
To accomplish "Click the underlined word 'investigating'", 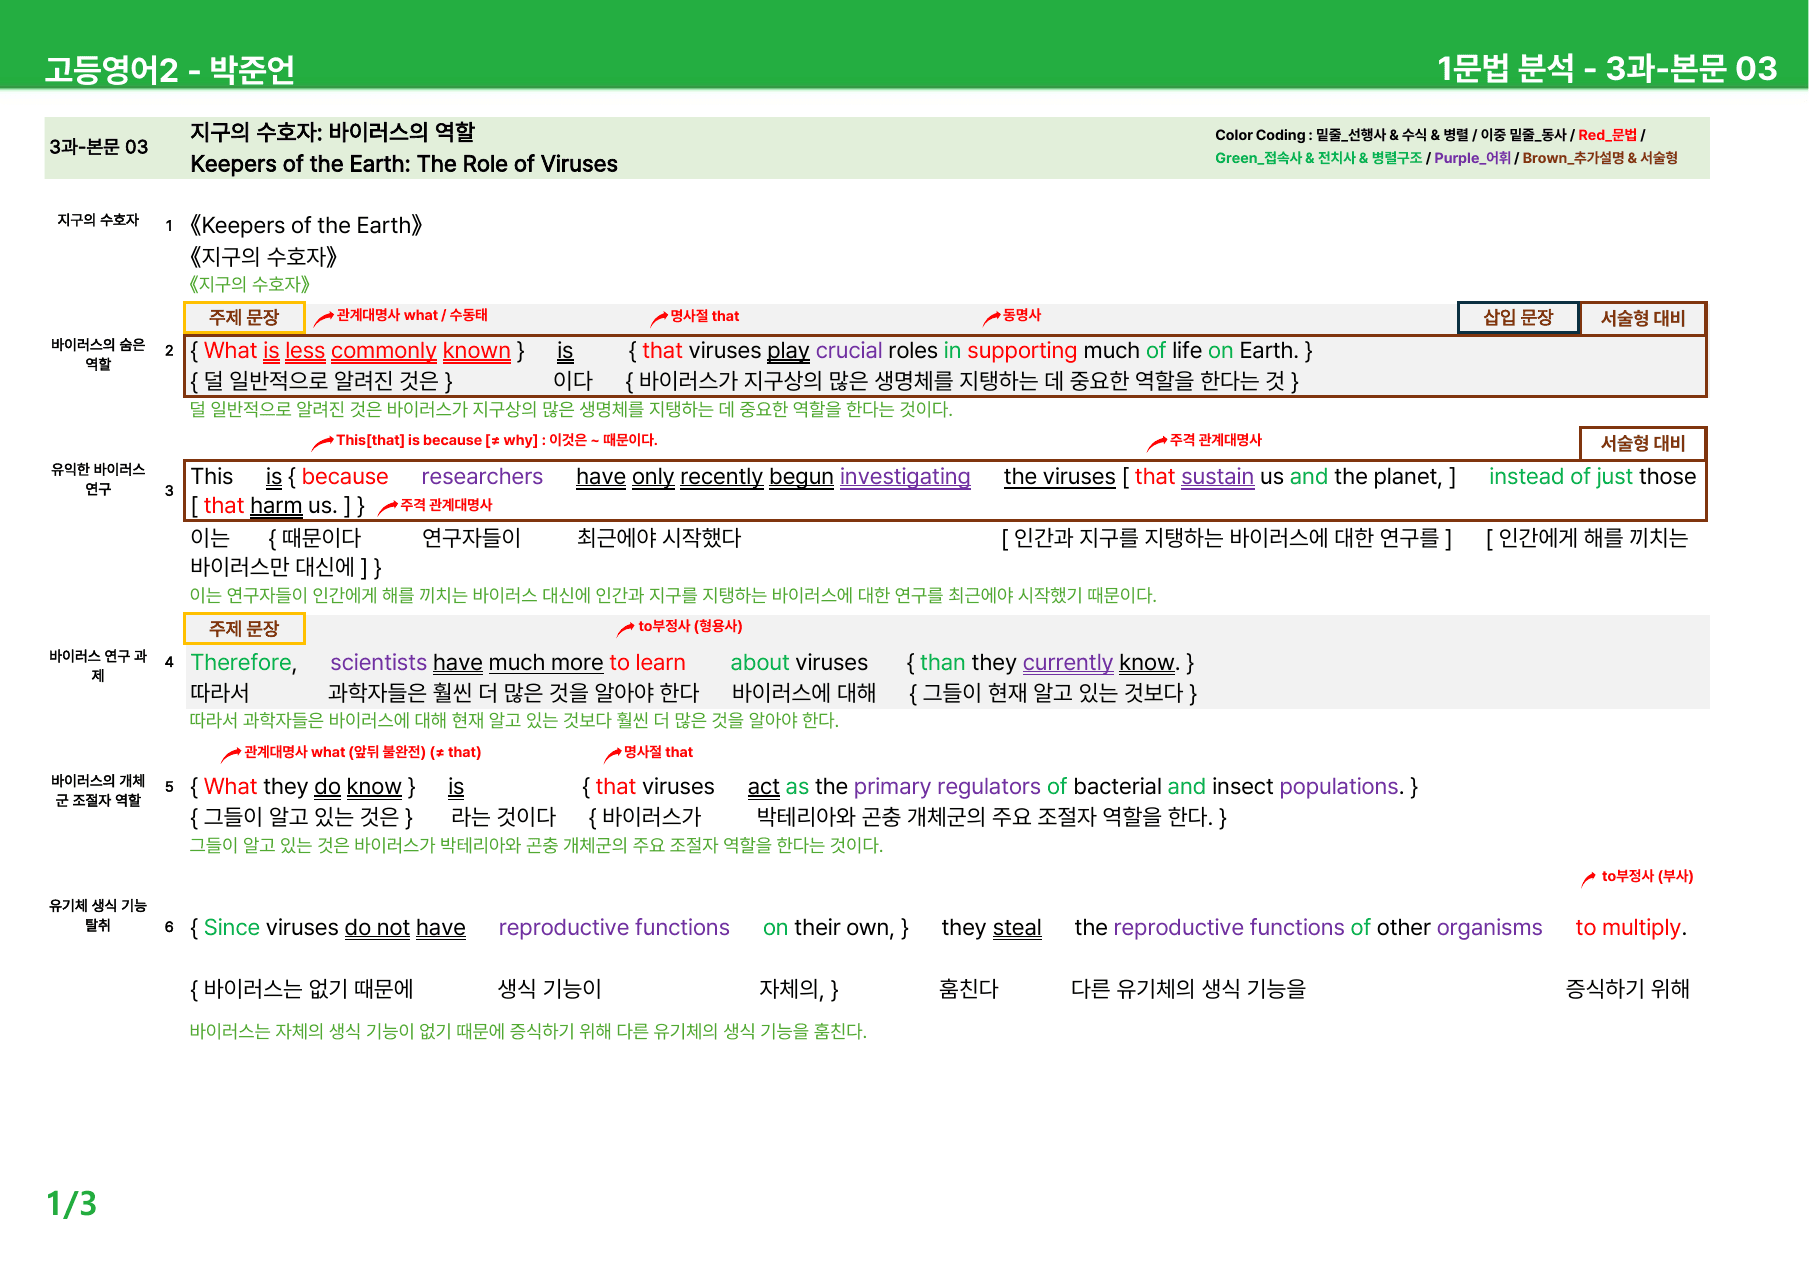I will (x=905, y=477).
